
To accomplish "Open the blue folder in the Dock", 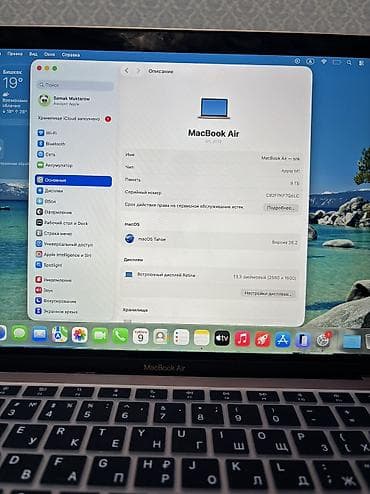I will coord(352,342).
